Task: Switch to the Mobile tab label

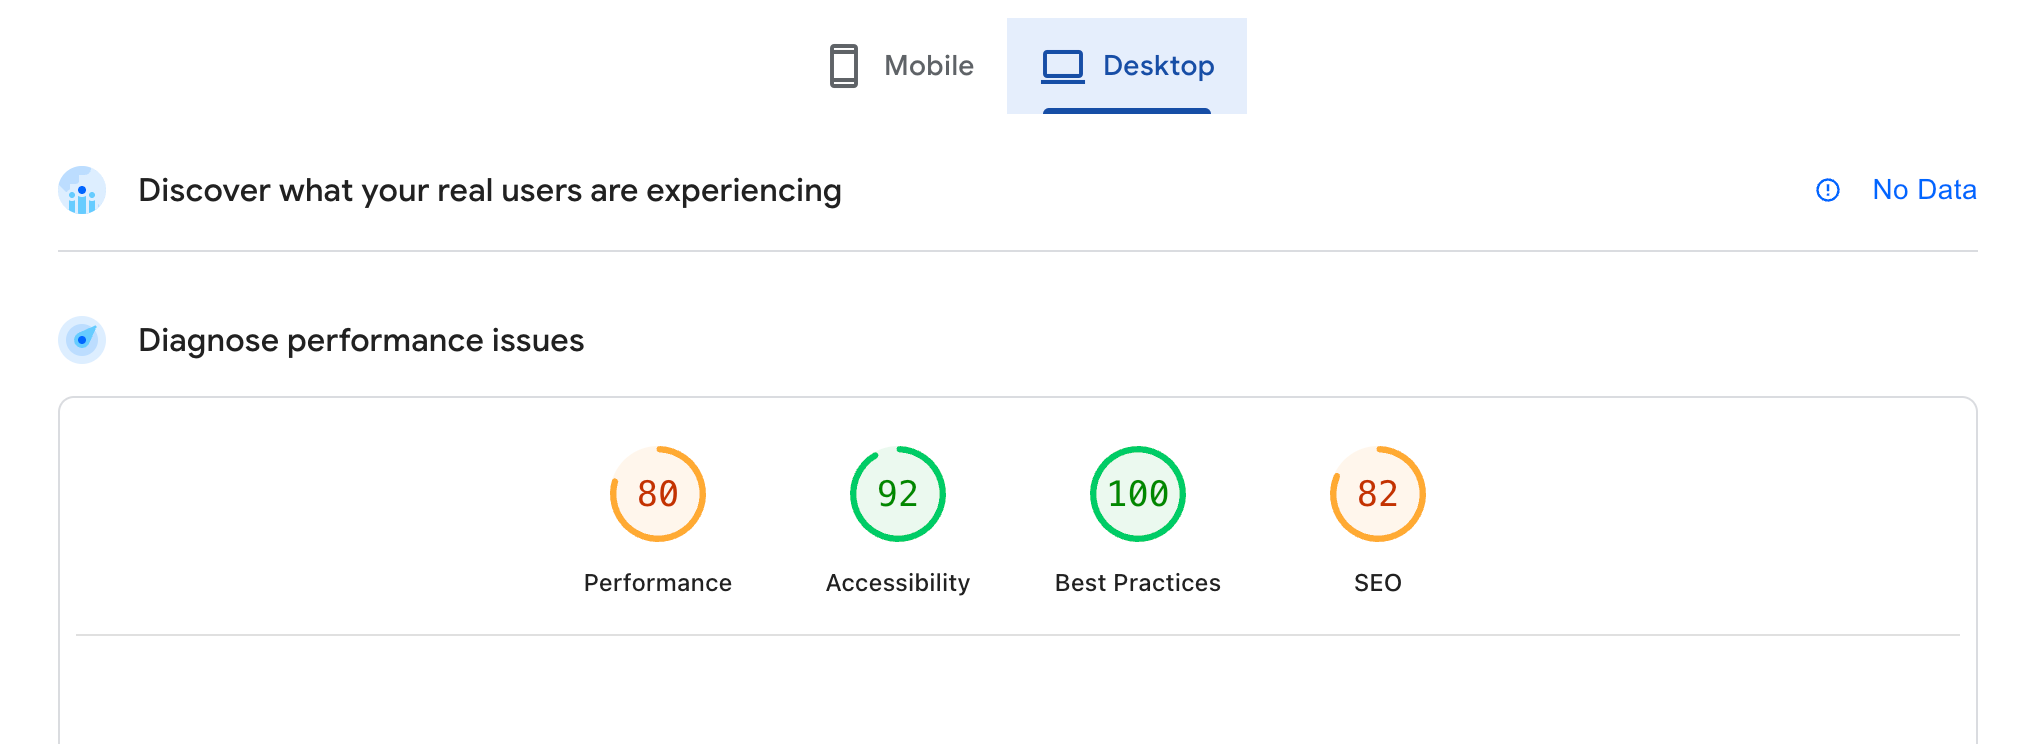Action: pyautogui.click(x=928, y=66)
